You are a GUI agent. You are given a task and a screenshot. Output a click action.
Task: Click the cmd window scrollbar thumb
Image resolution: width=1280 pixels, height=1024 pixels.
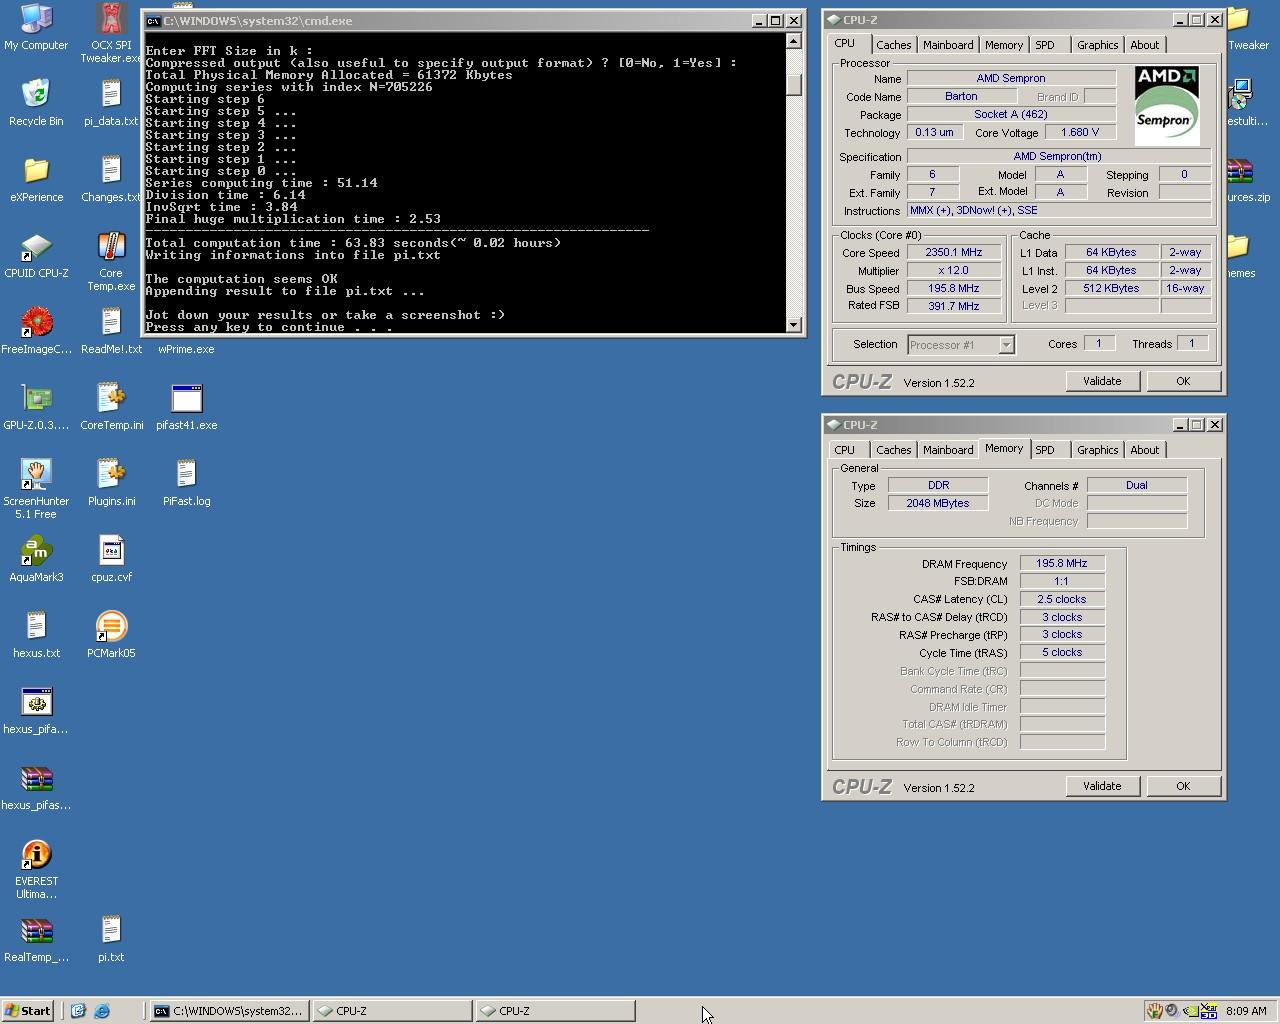794,86
